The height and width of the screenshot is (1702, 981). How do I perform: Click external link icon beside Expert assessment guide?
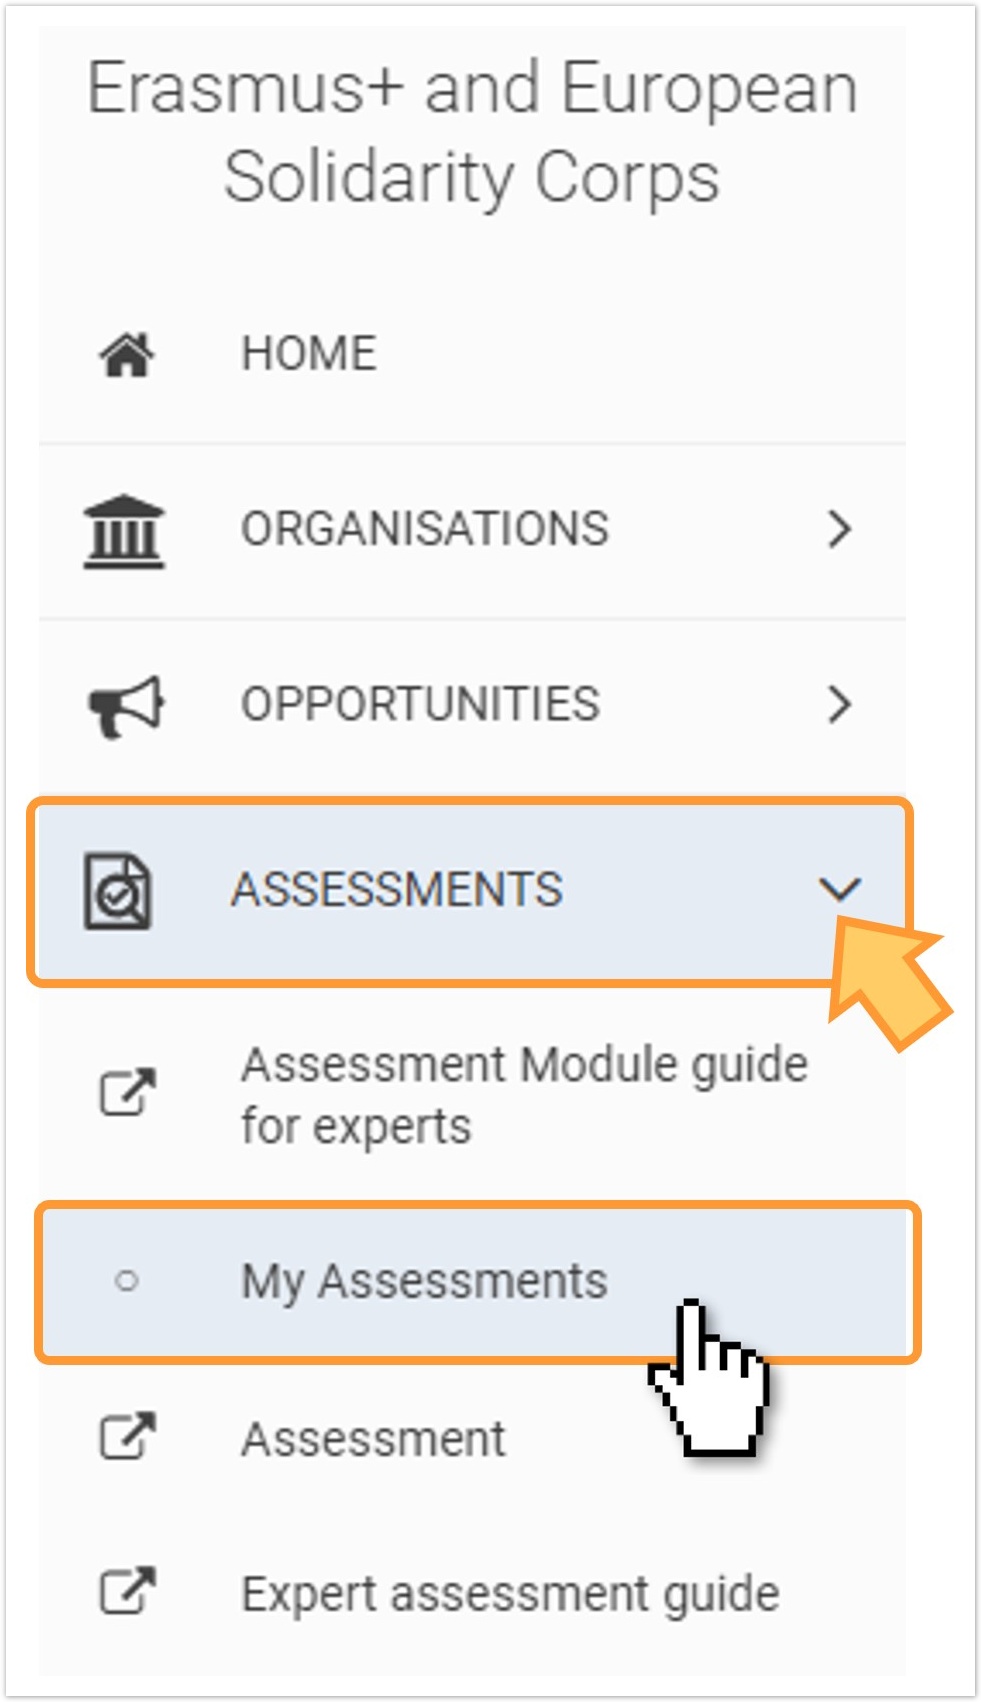[x=127, y=1590]
